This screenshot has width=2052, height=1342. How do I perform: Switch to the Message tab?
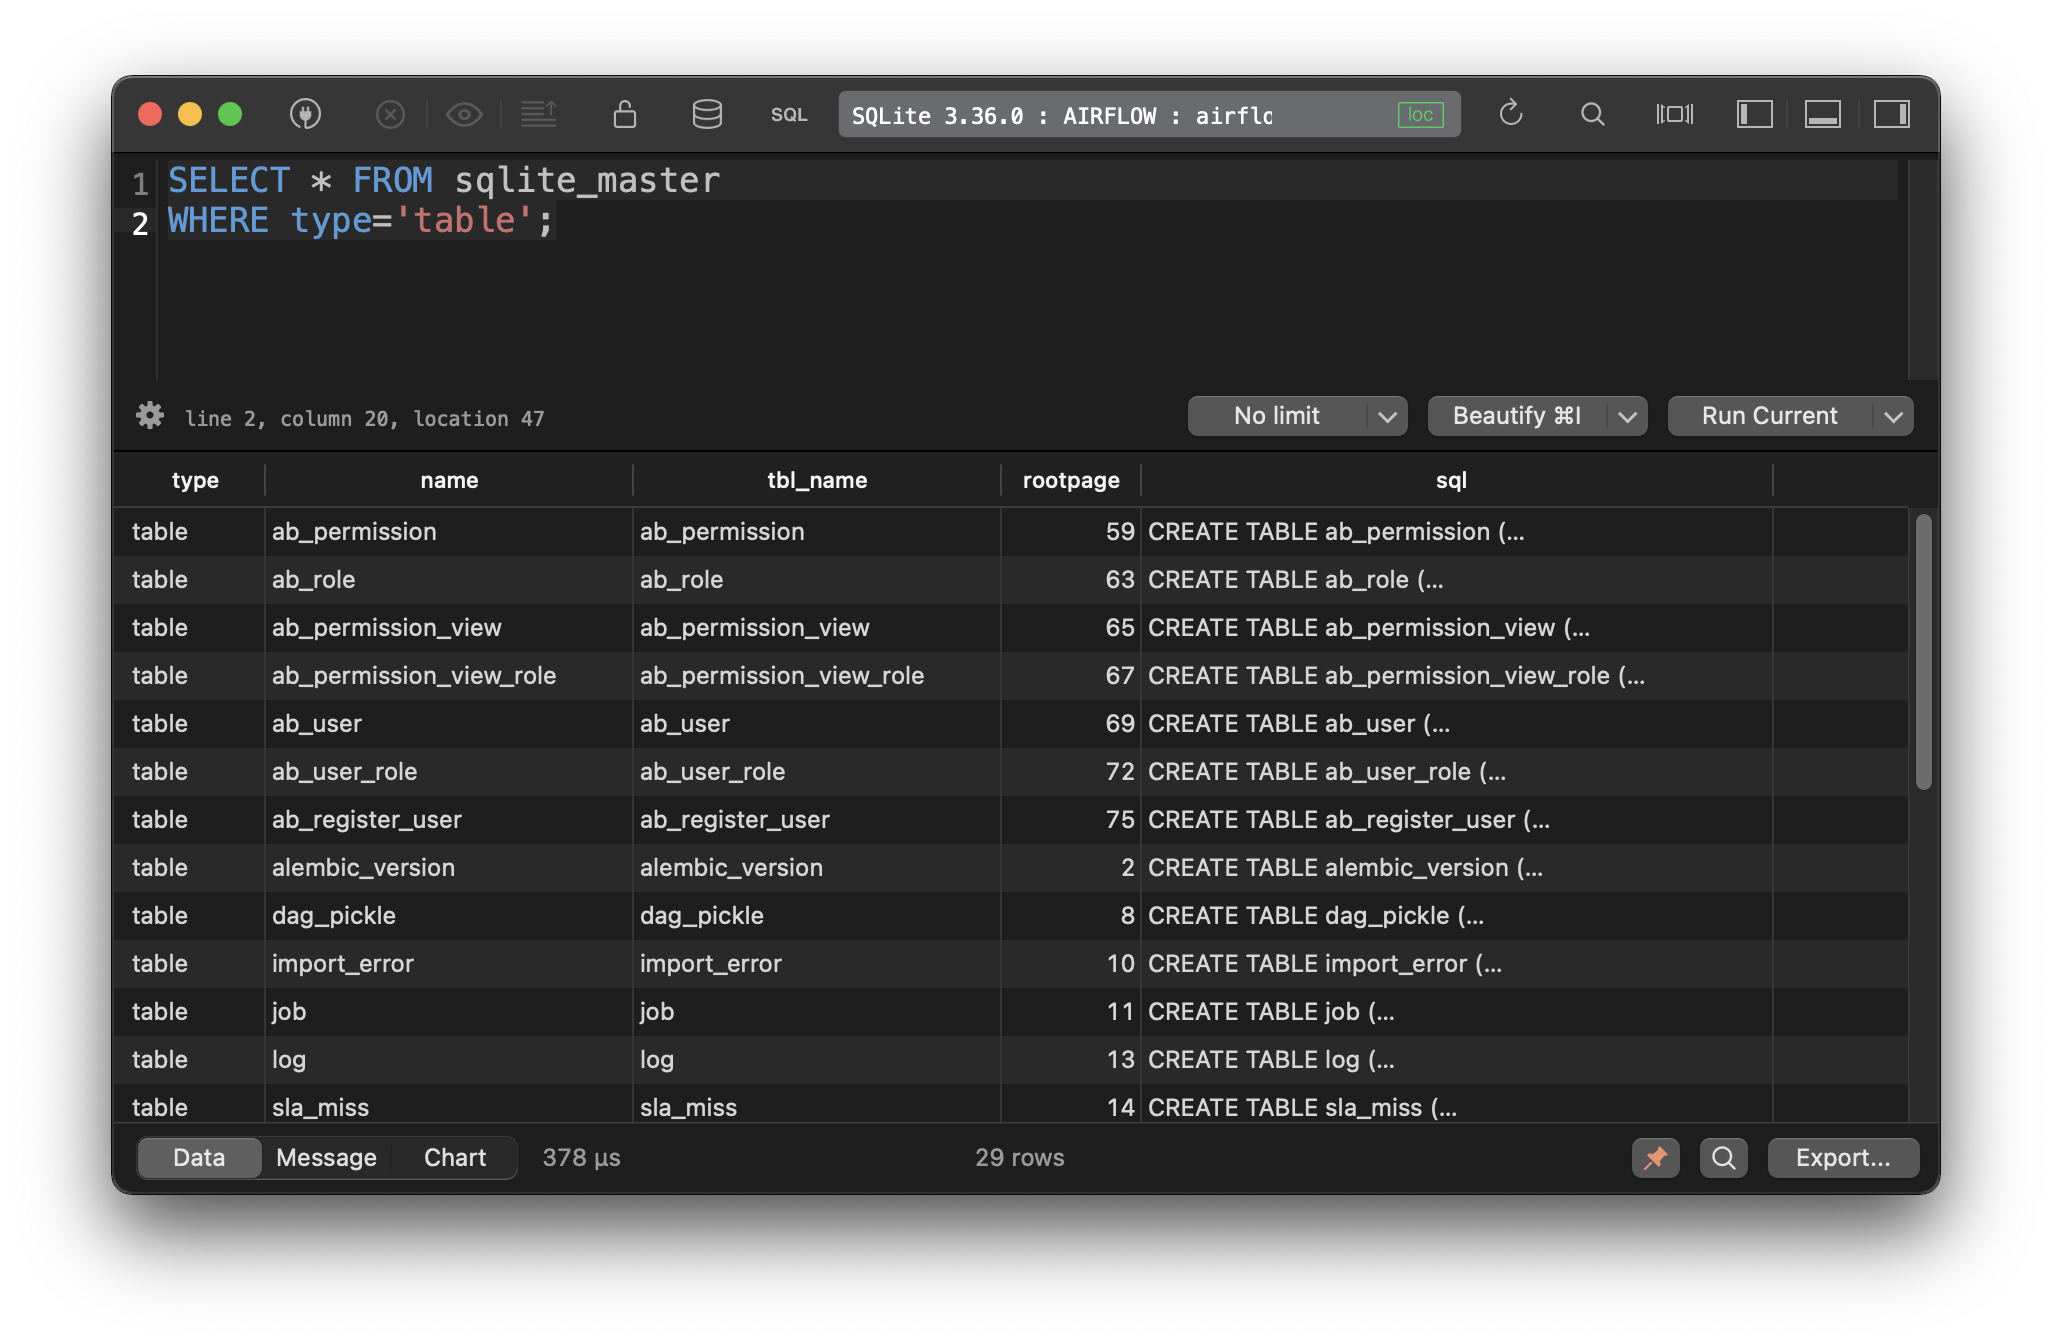tap(326, 1157)
